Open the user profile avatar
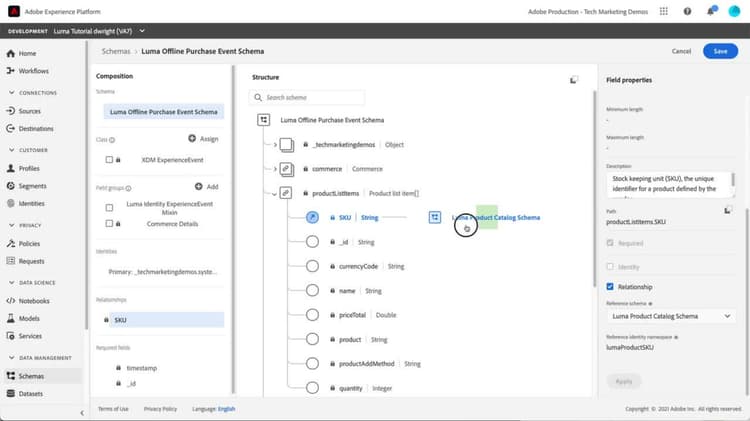Image resolution: width=750 pixels, height=421 pixels. 734,11
